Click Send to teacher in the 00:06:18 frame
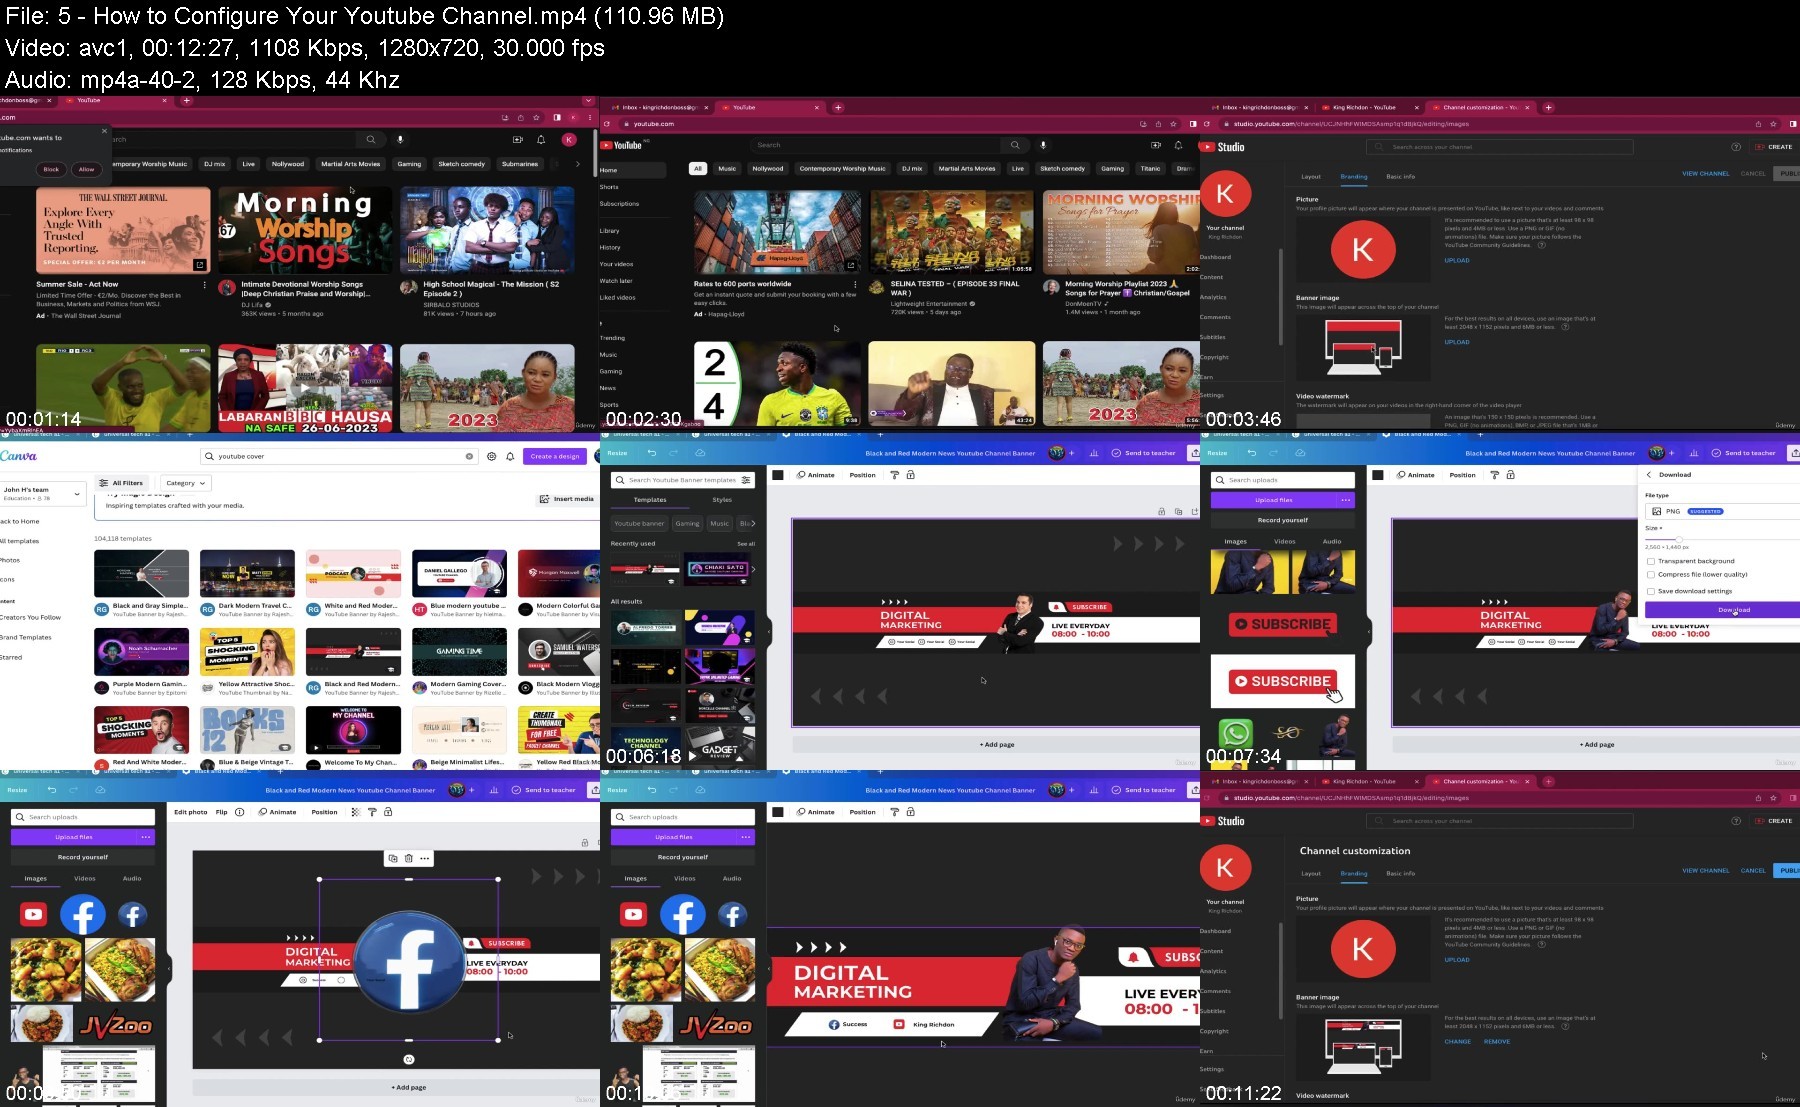 [1144, 453]
